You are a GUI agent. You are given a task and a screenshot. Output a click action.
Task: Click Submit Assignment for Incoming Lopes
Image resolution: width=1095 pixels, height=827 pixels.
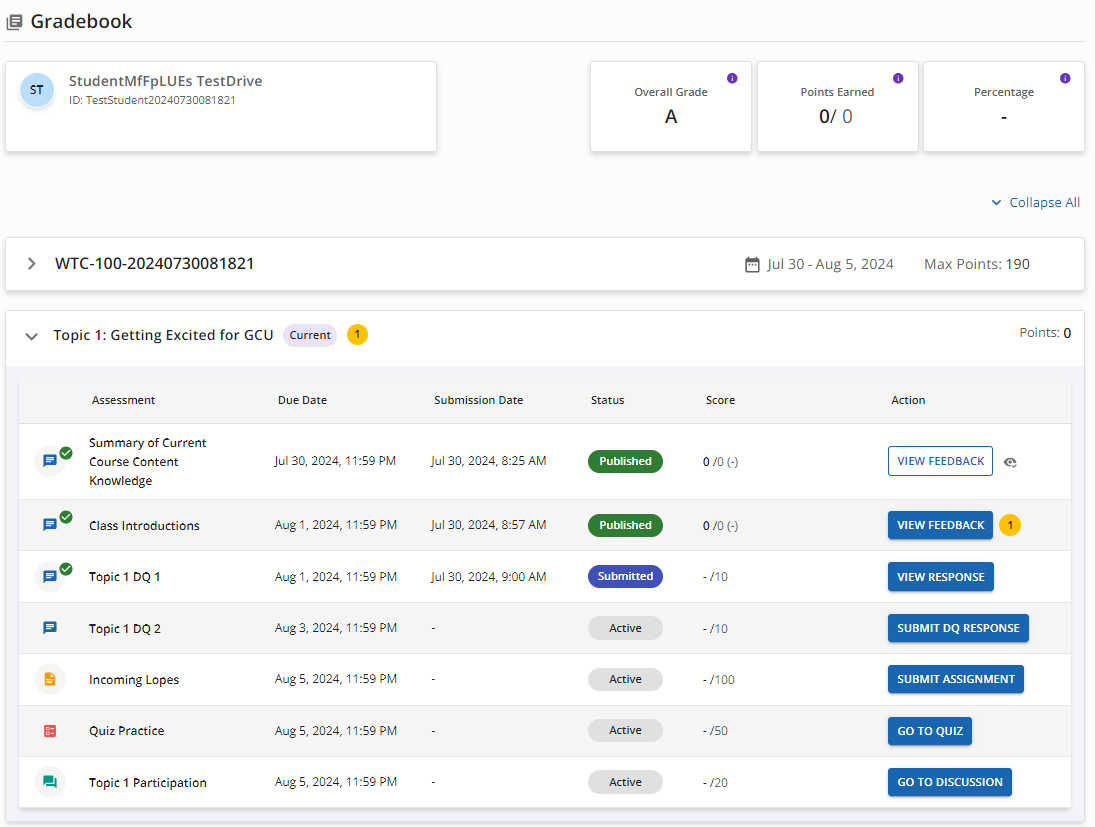(956, 679)
